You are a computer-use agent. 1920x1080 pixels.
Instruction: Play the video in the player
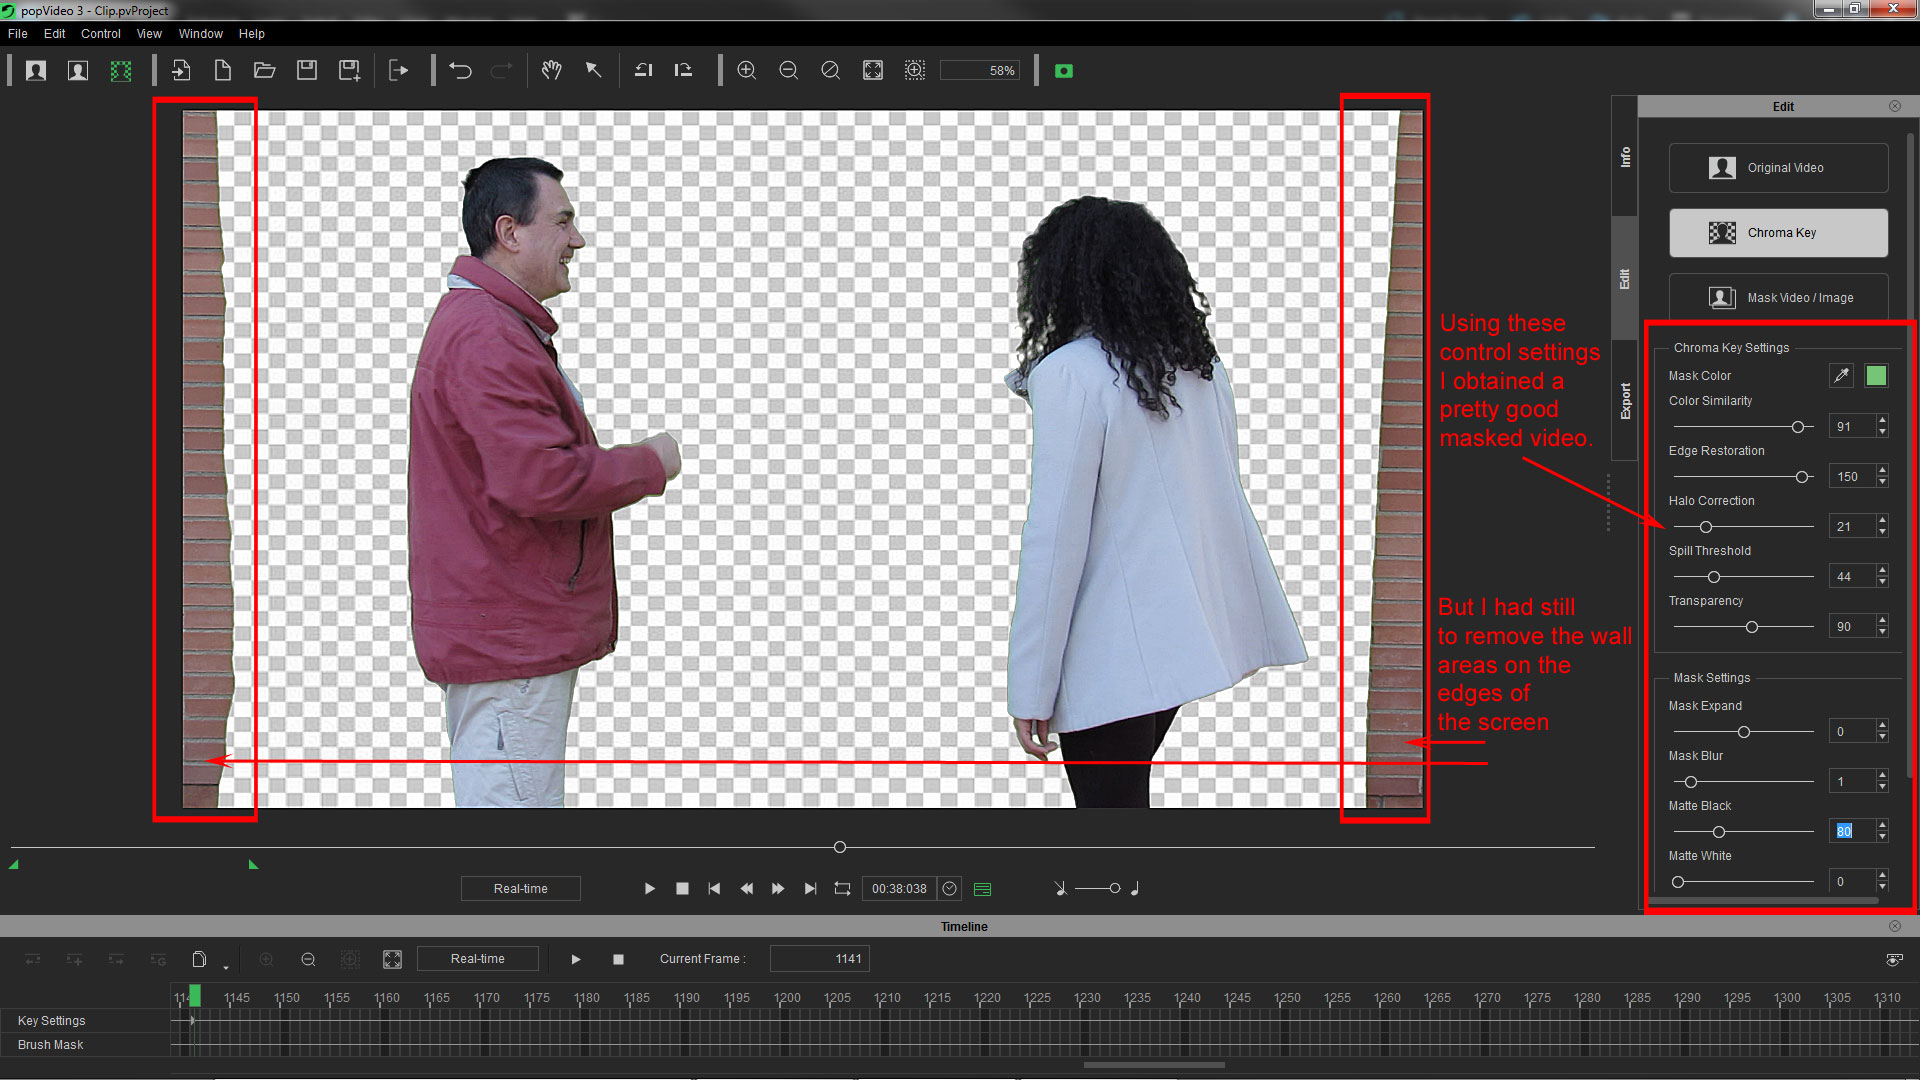[650, 888]
